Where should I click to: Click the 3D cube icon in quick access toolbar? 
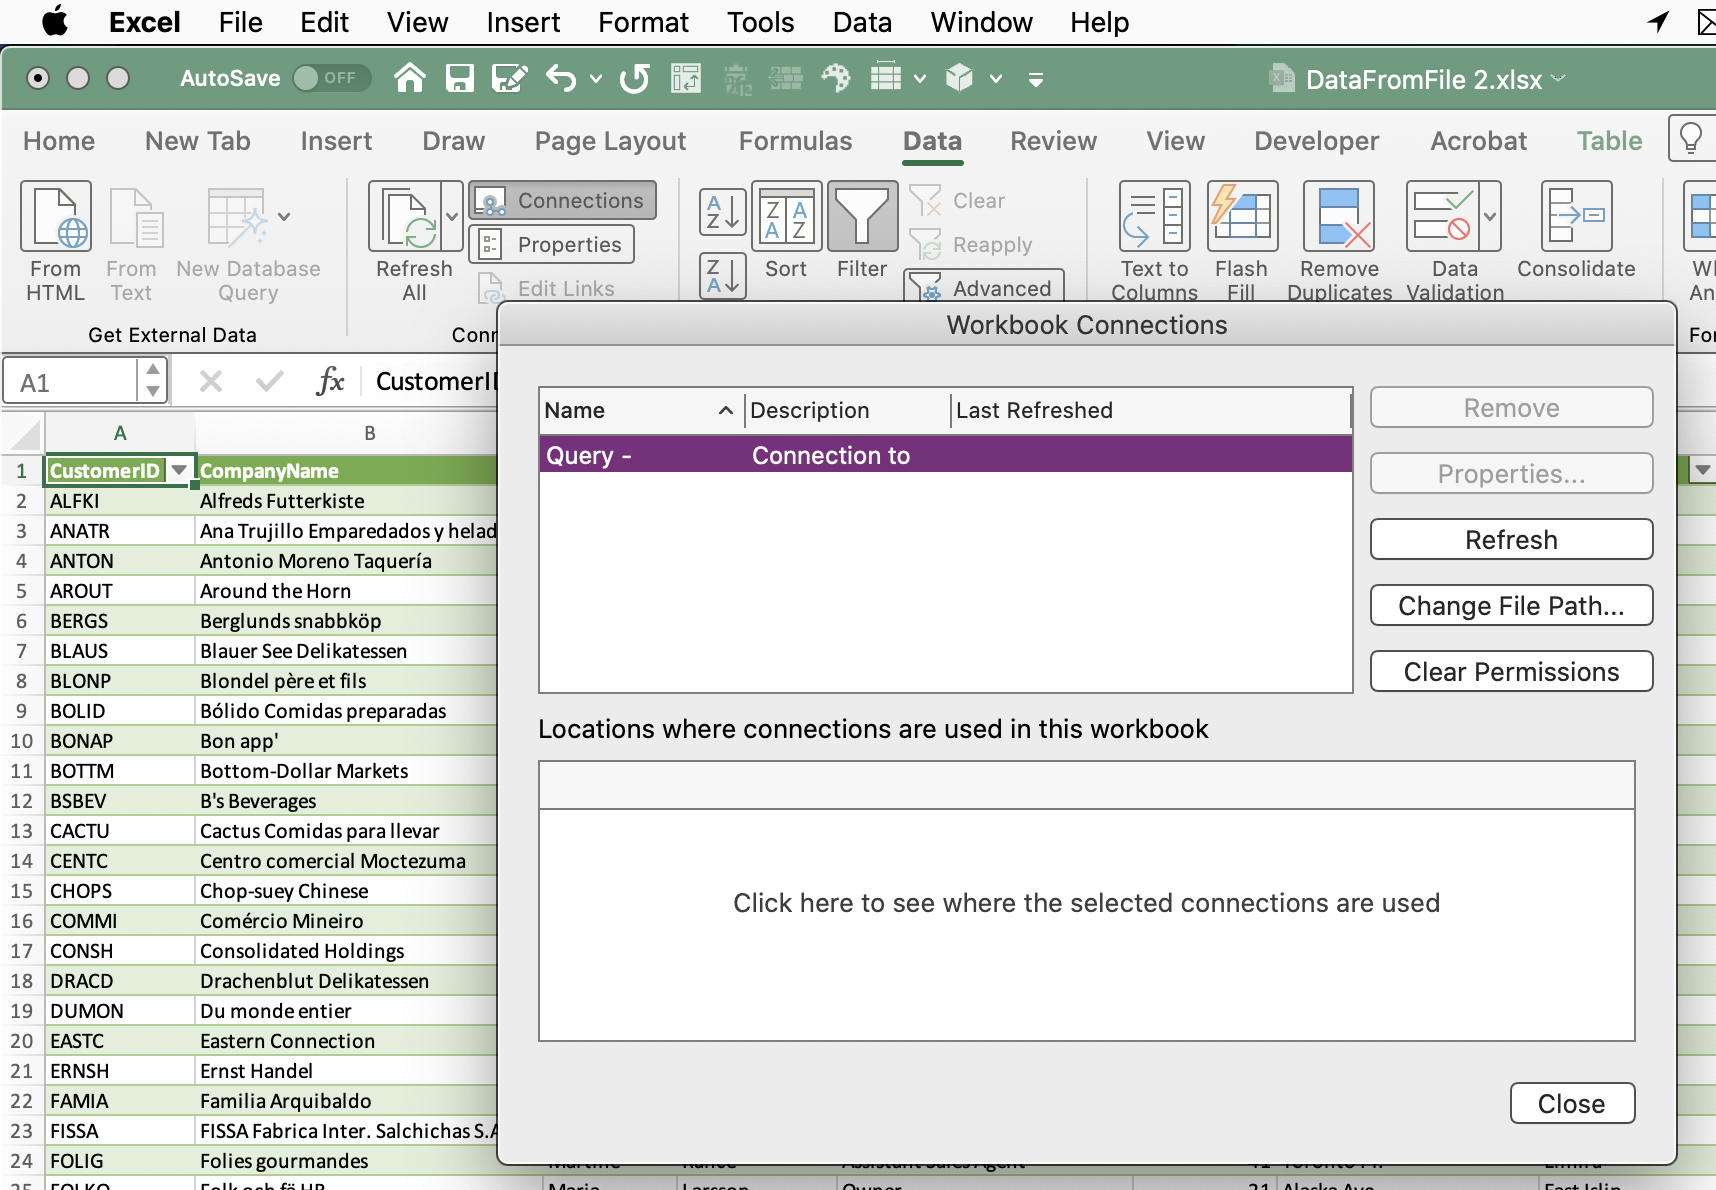(960, 78)
